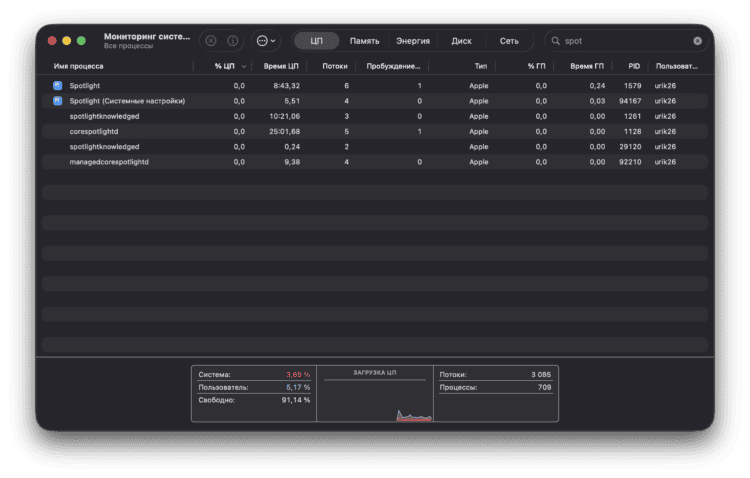Switch to the ЦП tab
Screen dimensions: 750x478
[317, 41]
